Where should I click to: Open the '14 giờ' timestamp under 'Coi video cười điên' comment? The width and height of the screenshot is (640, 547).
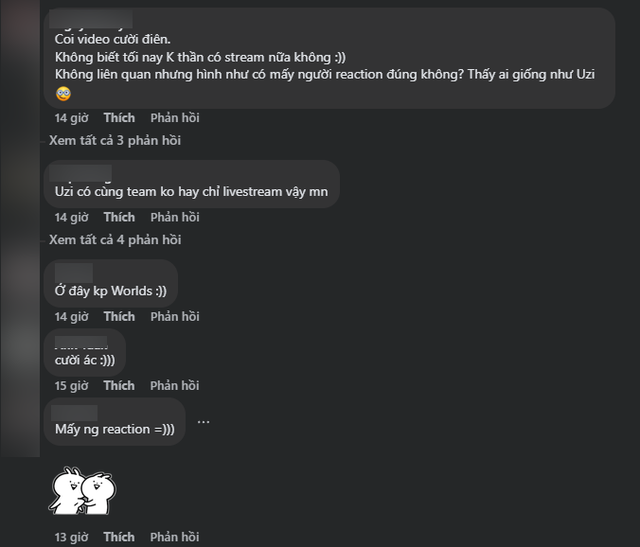click(x=71, y=117)
